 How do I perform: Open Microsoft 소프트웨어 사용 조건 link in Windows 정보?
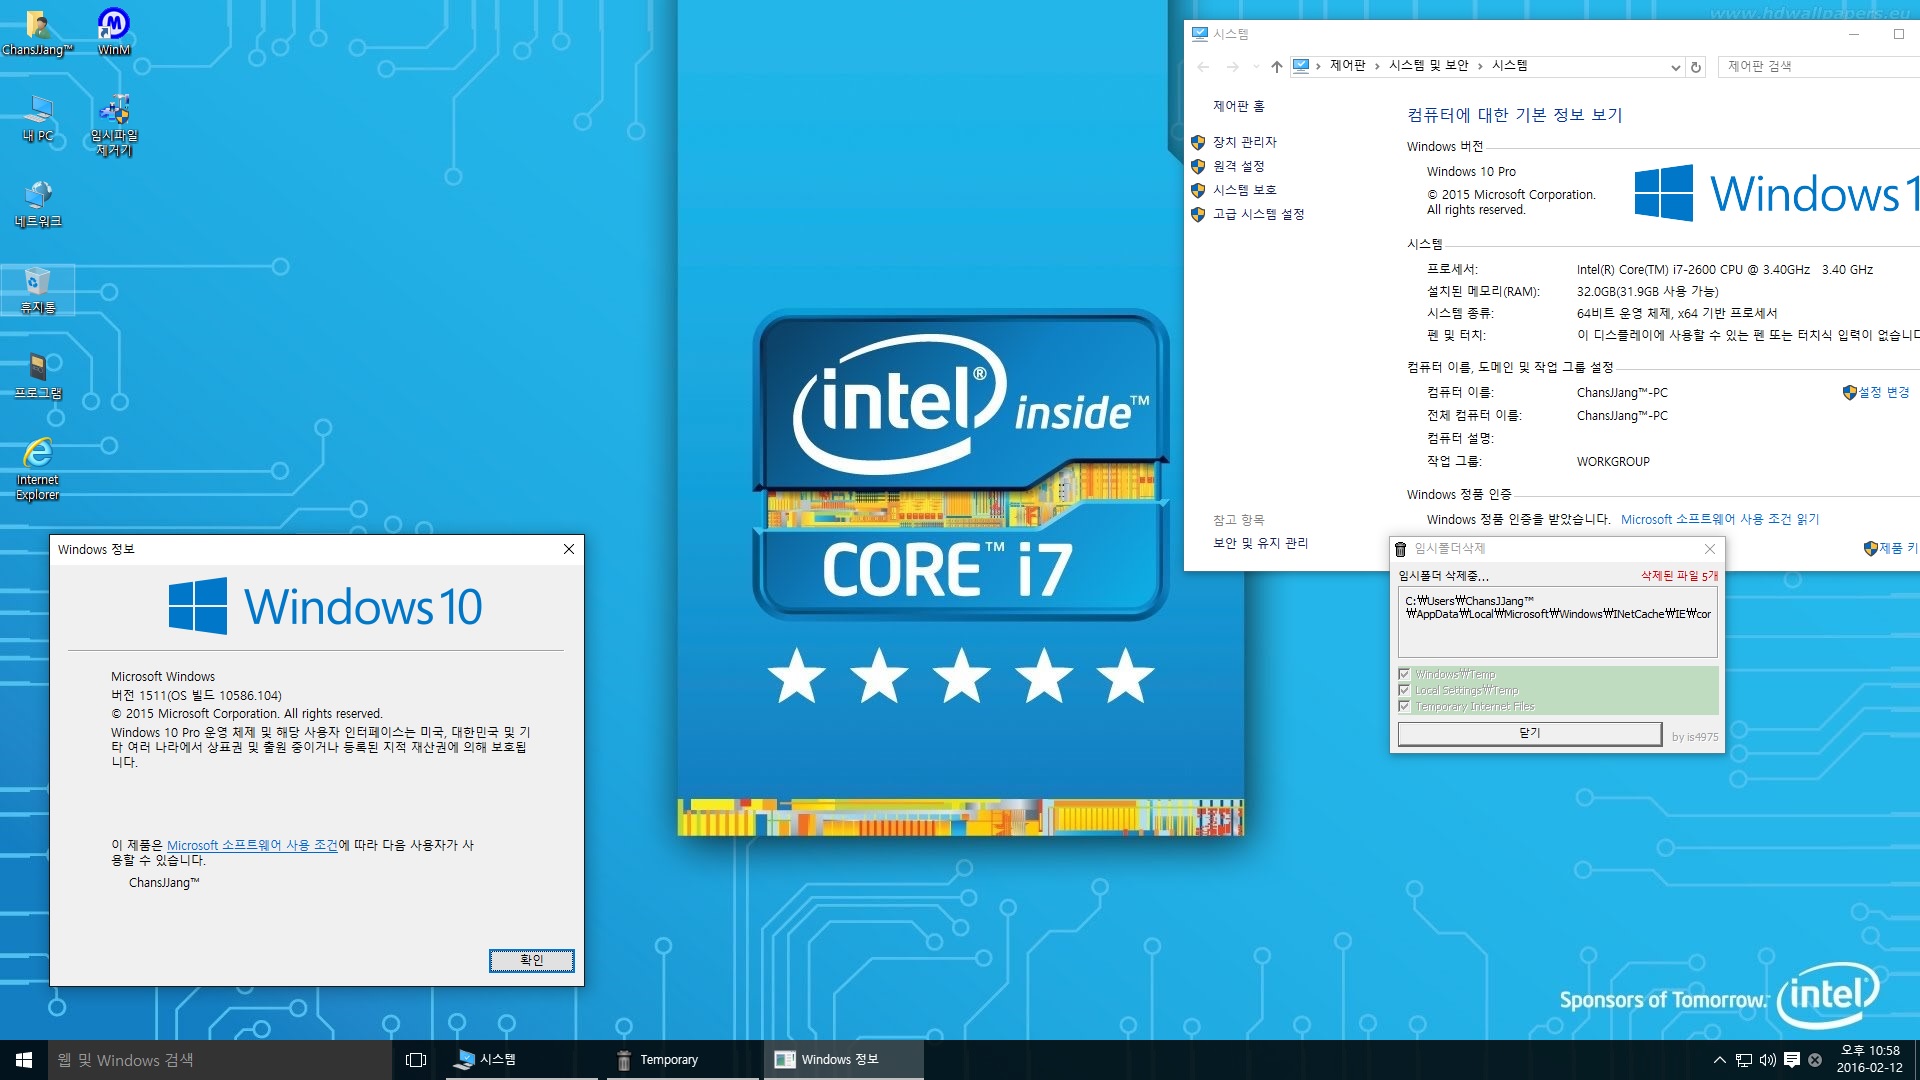[252, 845]
